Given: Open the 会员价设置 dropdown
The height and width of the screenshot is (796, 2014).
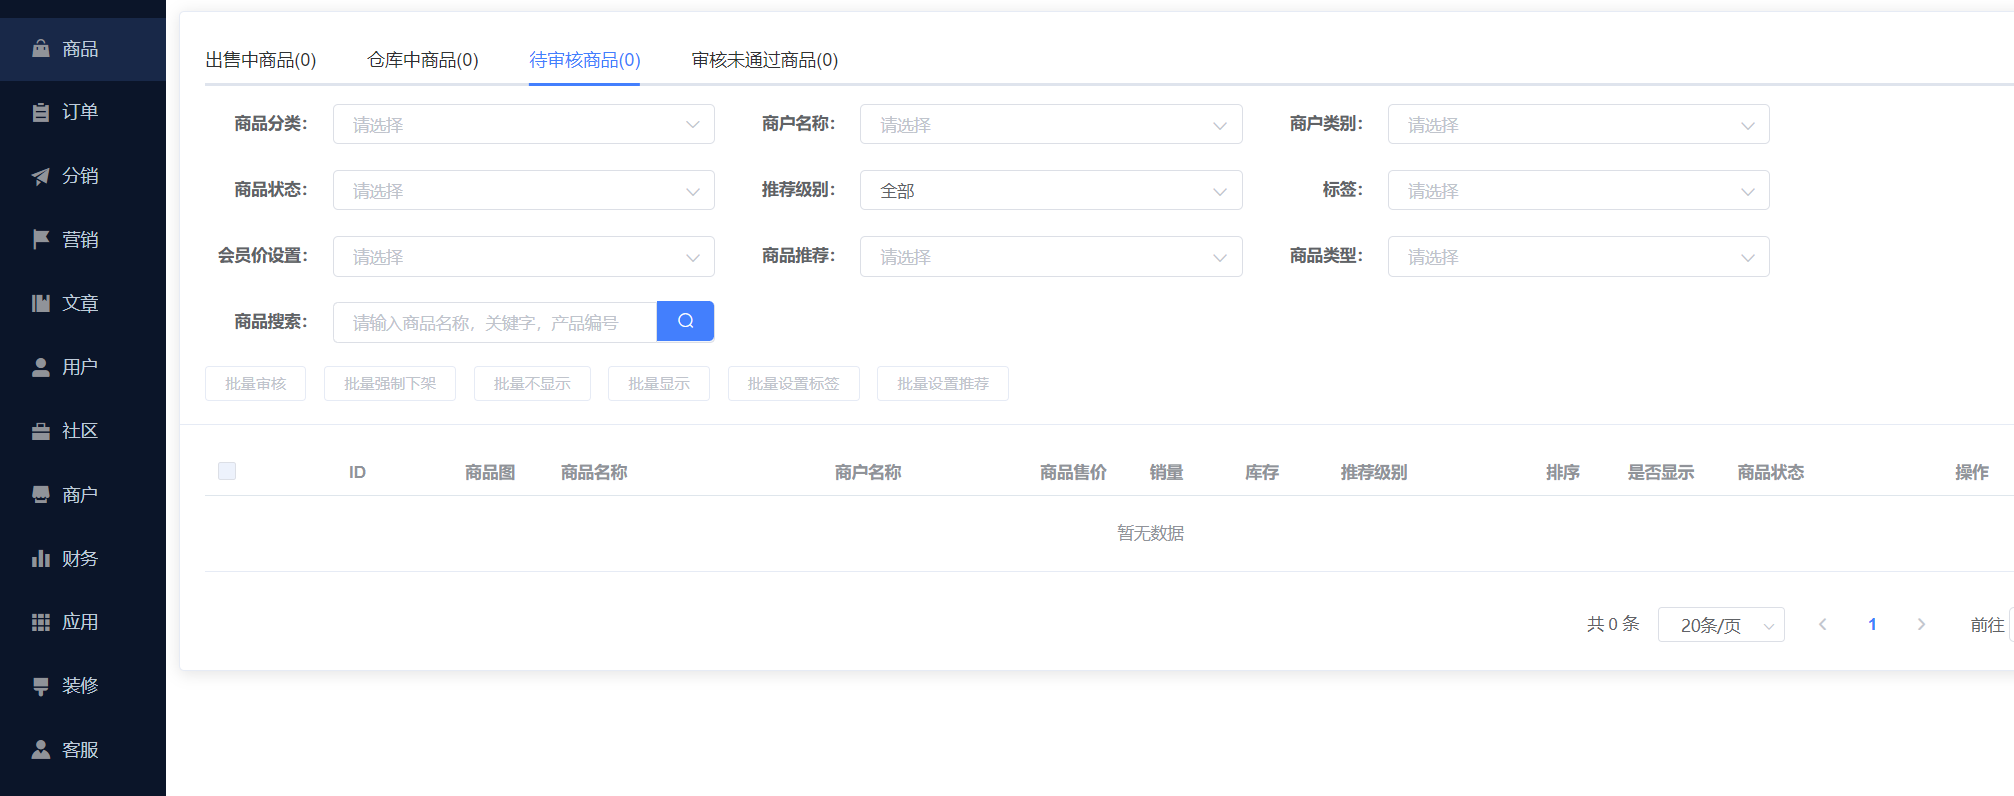Looking at the screenshot, I should 524,256.
